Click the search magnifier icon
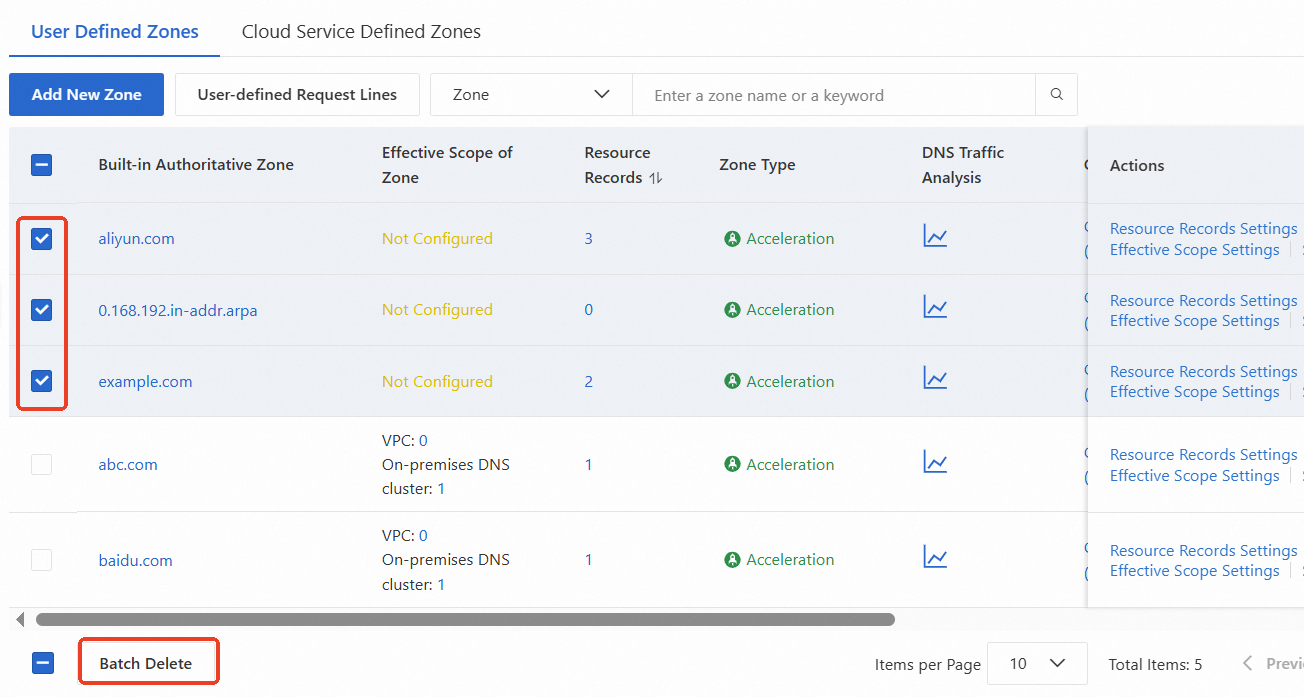This screenshot has width=1304, height=697. (x=1056, y=95)
